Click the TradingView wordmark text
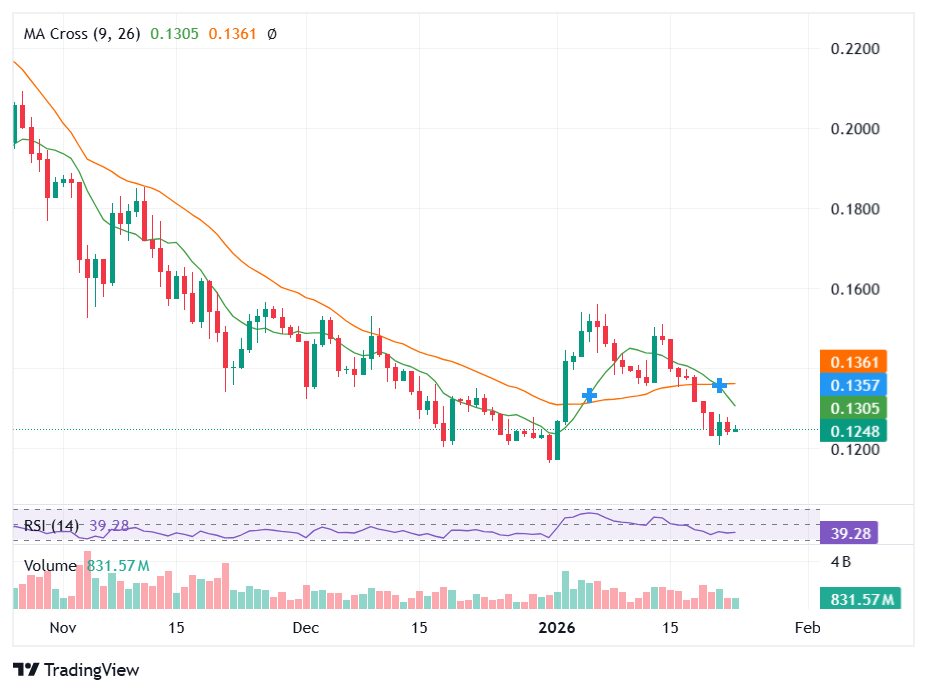The image size is (927, 693). point(92,670)
